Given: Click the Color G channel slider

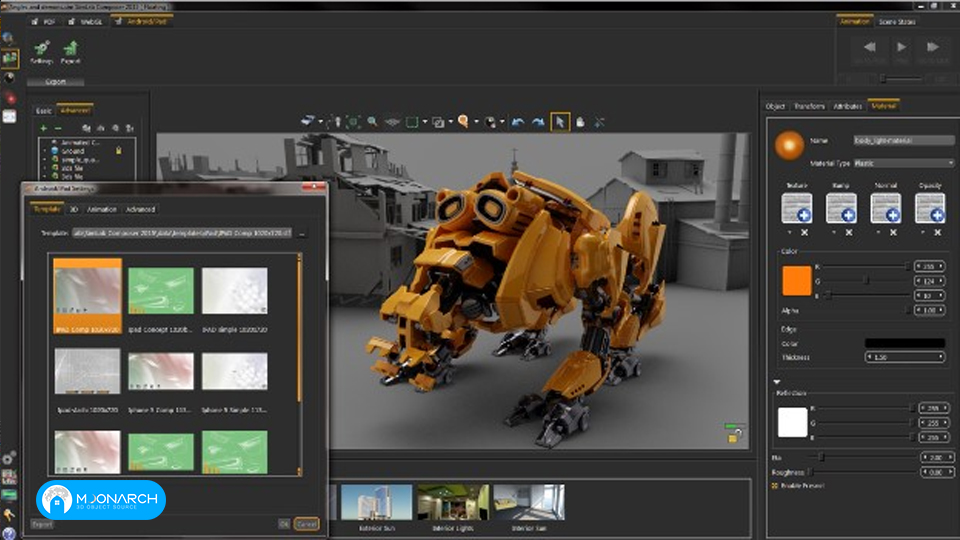Looking at the screenshot, I should 864,280.
